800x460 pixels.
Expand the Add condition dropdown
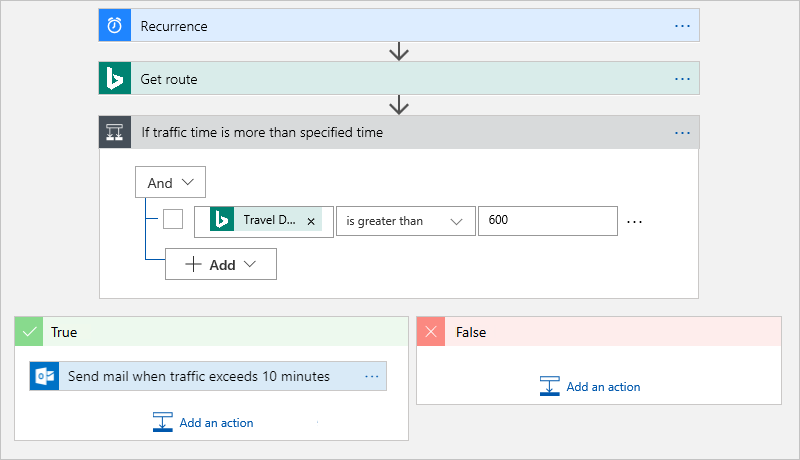point(221,264)
